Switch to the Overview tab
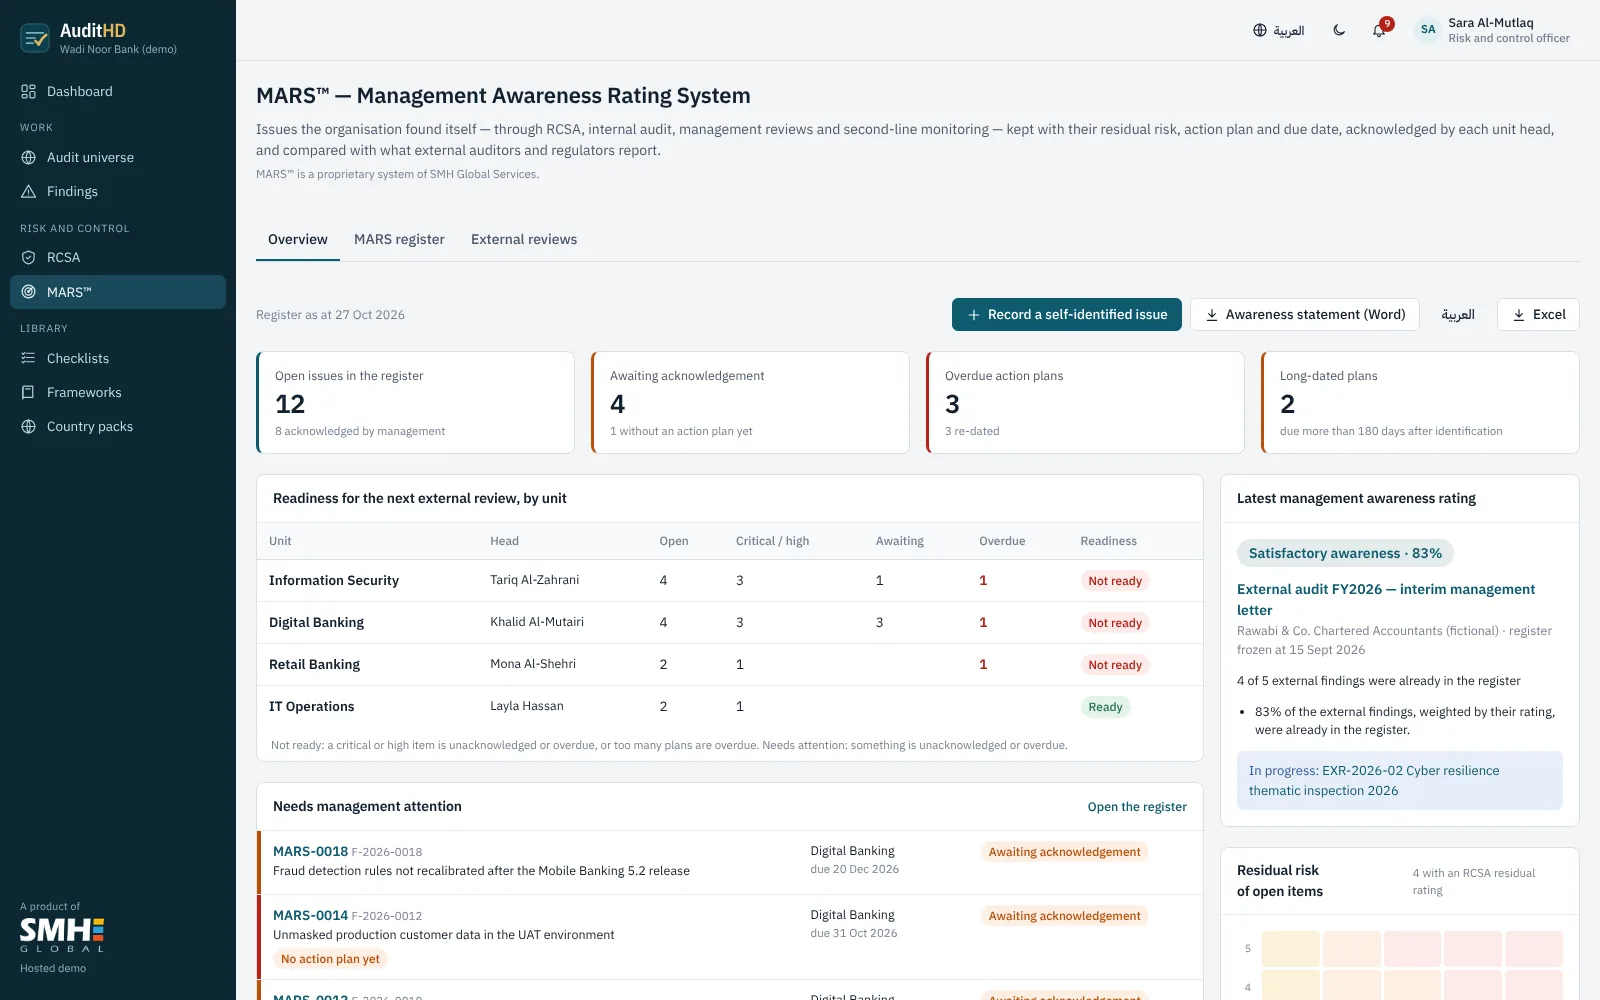Image resolution: width=1600 pixels, height=1000 pixels. [298, 240]
